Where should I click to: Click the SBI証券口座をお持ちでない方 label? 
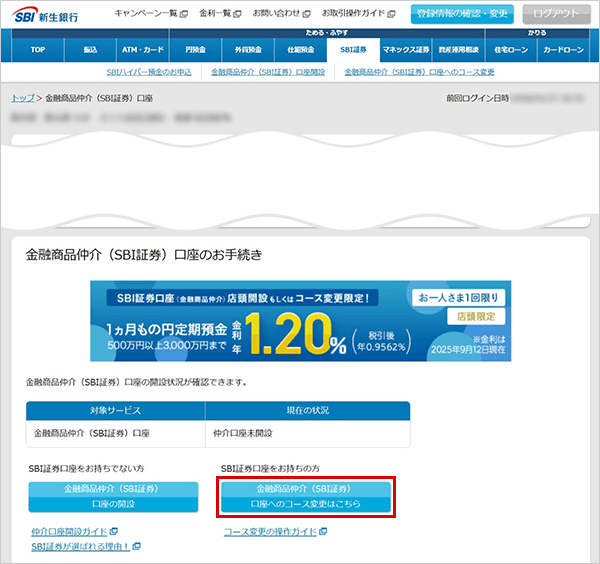pyautogui.click(x=86, y=469)
